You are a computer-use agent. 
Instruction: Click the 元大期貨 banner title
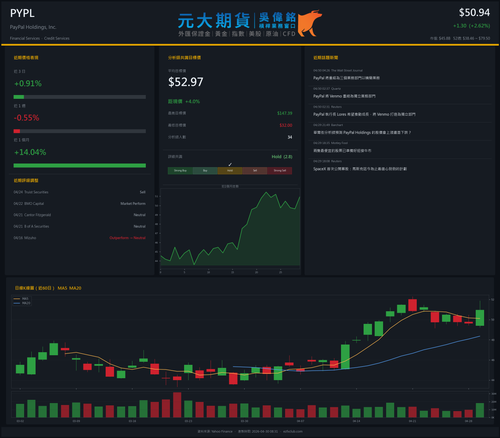214,20
